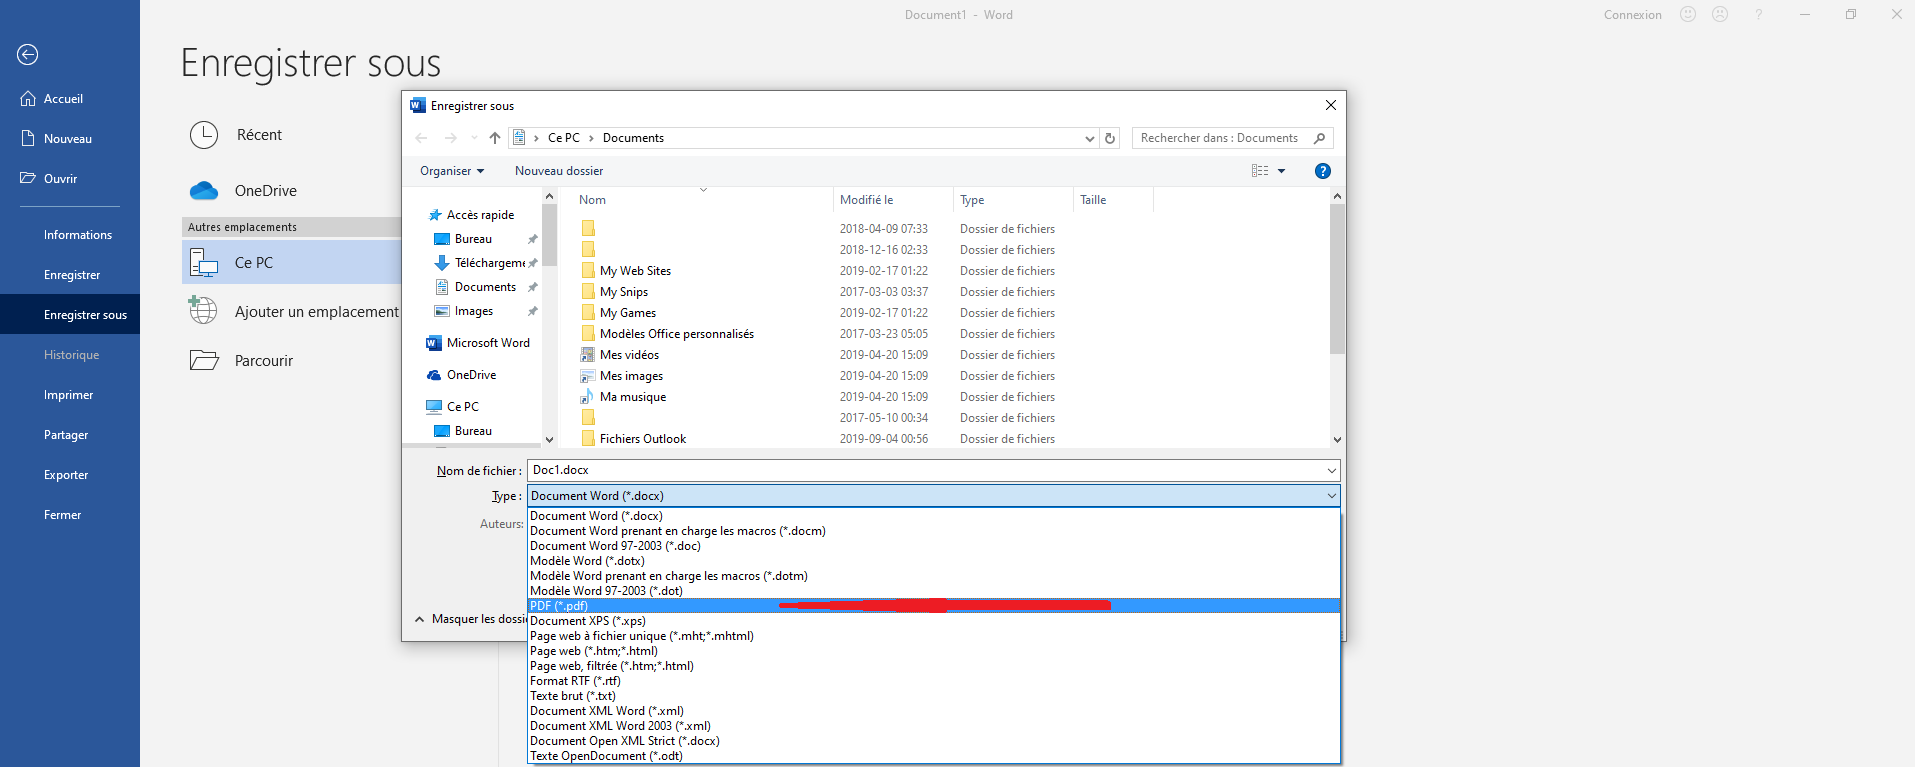Choose Modèle Word (*.dotx) option
The image size is (1915, 767).
click(x=933, y=561)
